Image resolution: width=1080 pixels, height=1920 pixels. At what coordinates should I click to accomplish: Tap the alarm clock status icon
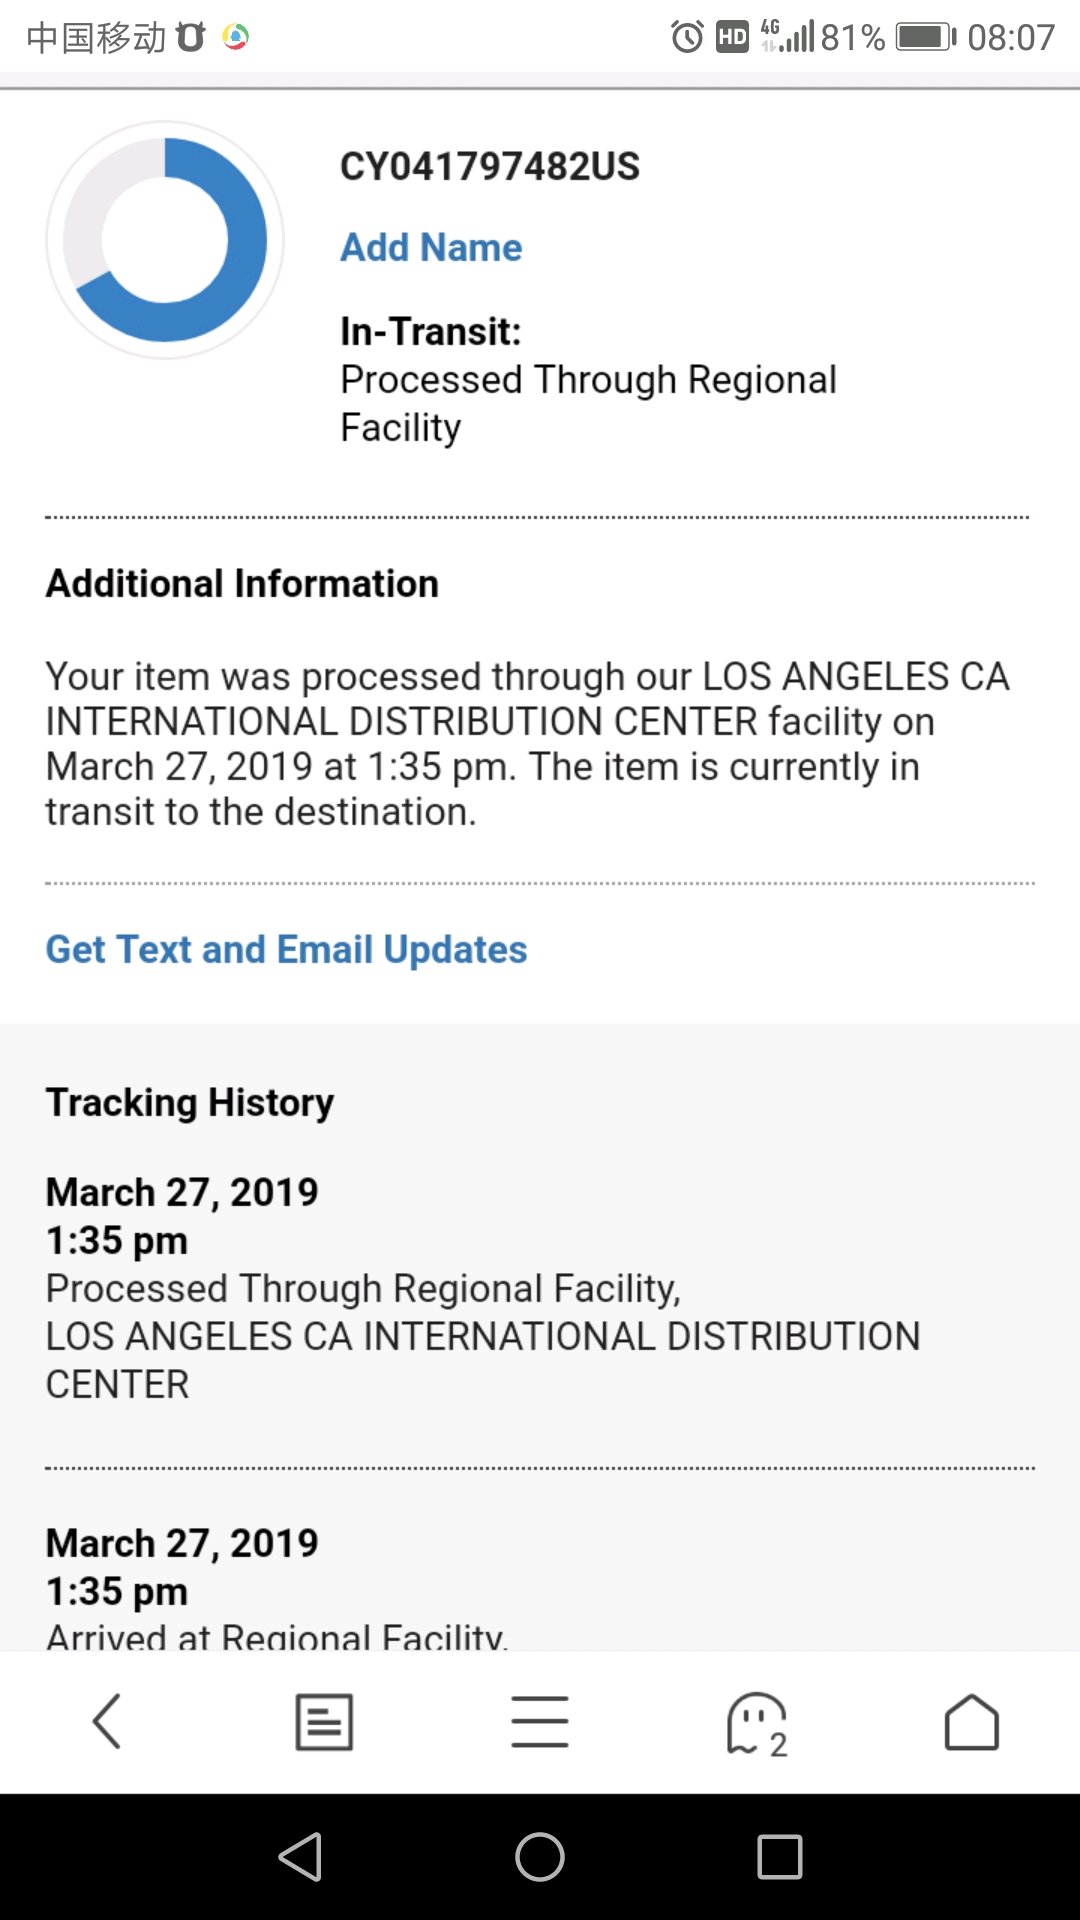687,38
